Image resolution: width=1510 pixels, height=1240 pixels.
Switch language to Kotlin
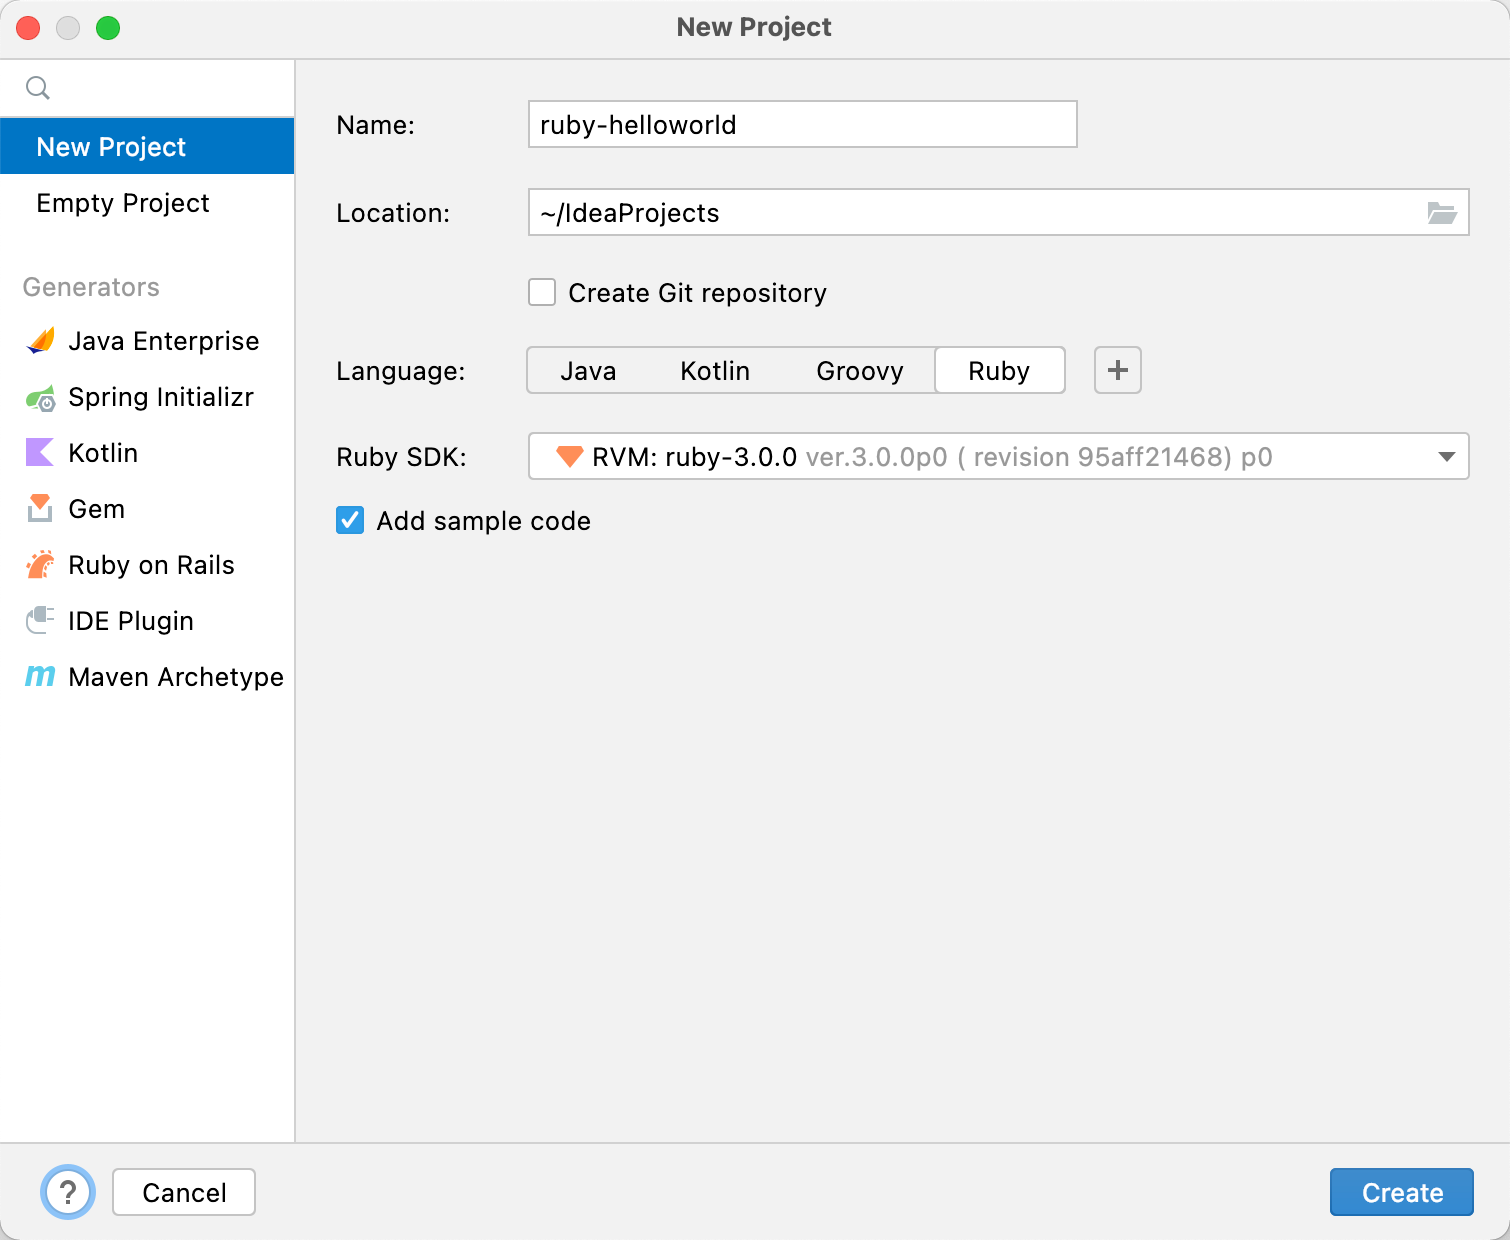pos(715,371)
